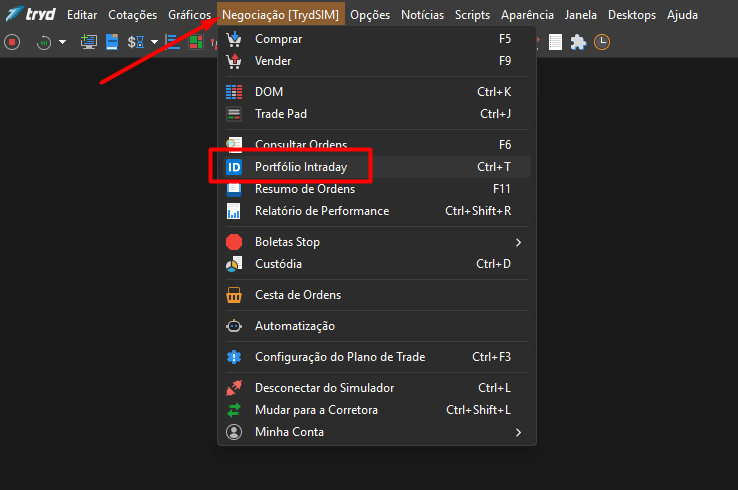The height and width of the screenshot is (490, 738).
Task: Open the dropdown arrow beside dollar hourglass
Action: point(154,42)
